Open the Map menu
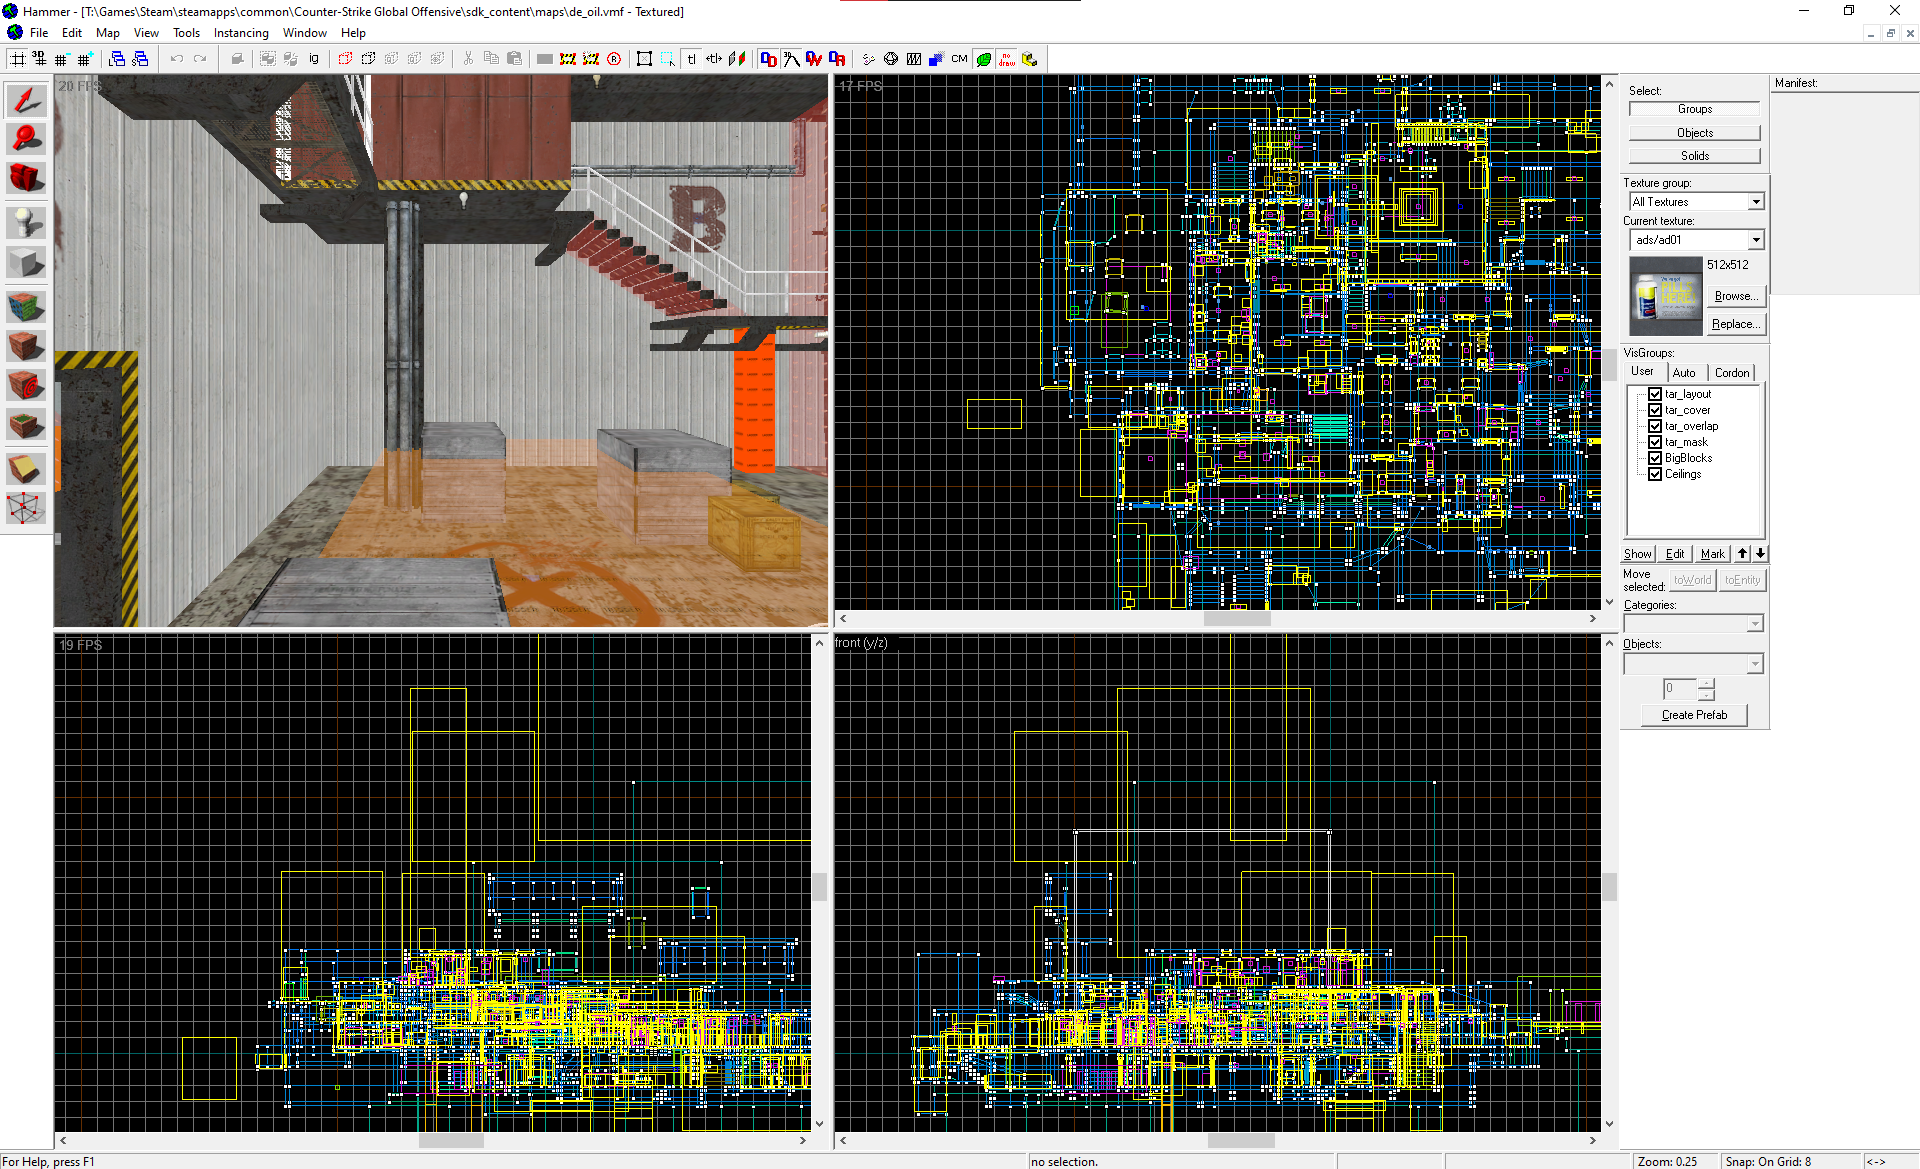Viewport: 1920px width, 1169px height. [x=108, y=33]
